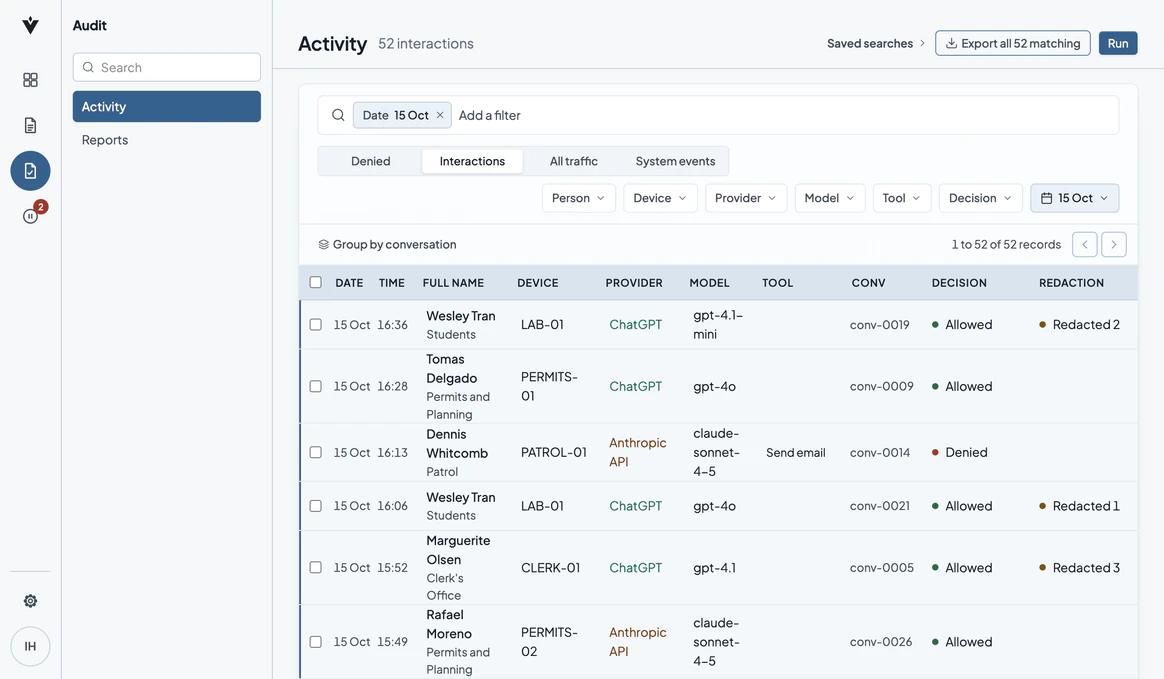Image resolution: width=1164 pixels, height=679 pixels.
Task: Open the document page sidebar icon
Action: (x=30, y=125)
